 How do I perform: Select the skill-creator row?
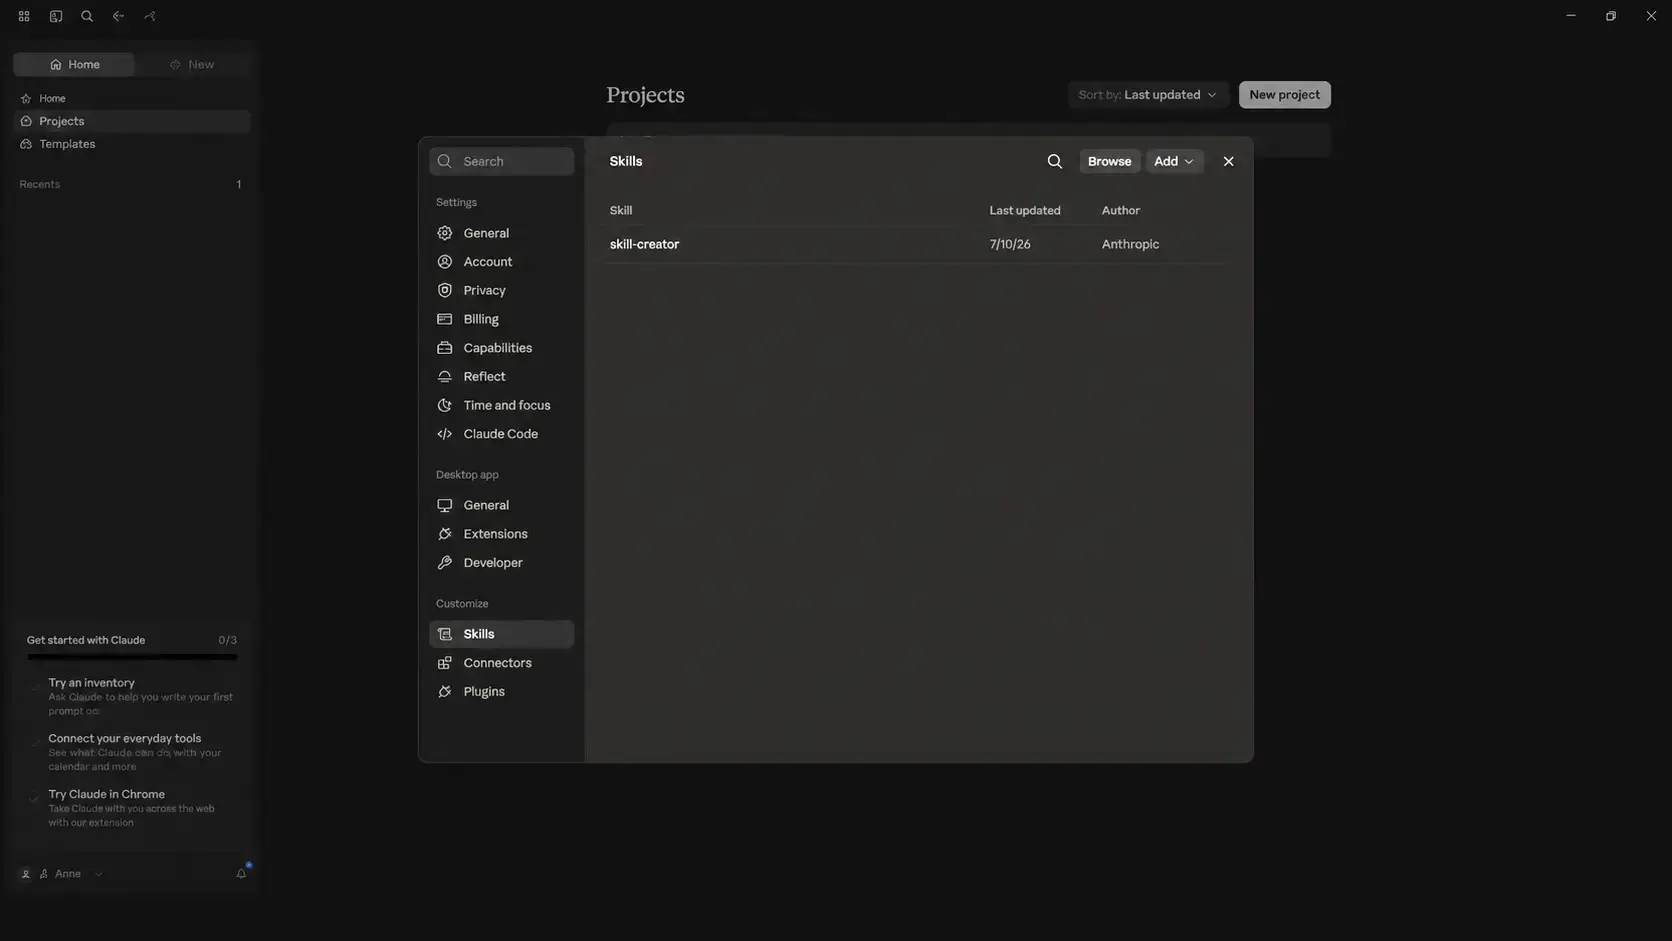coord(917,244)
